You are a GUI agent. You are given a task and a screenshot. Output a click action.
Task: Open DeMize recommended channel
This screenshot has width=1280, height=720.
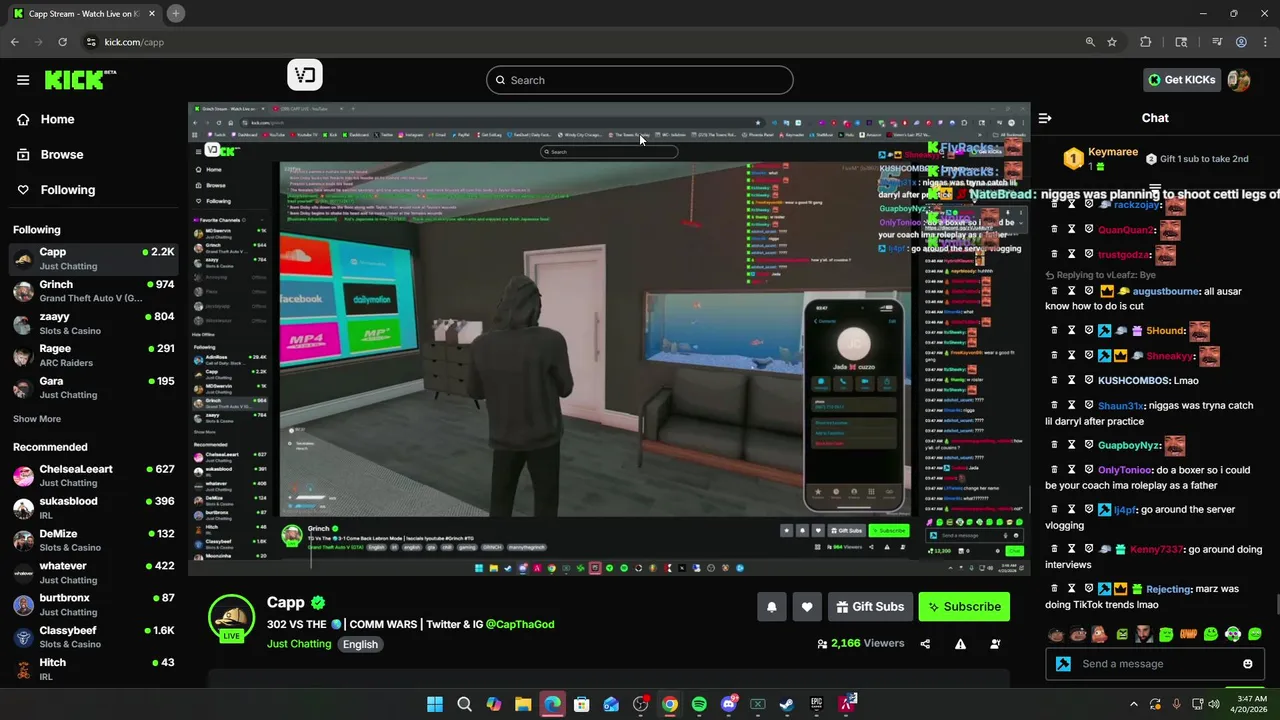pyautogui.click(x=92, y=540)
